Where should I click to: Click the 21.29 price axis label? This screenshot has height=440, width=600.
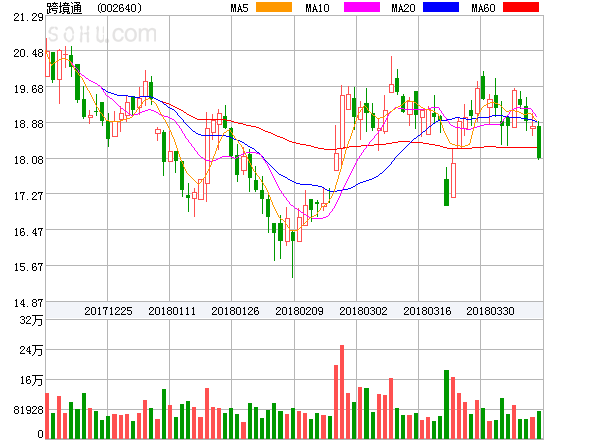pyautogui.click(x=28, y=17)
